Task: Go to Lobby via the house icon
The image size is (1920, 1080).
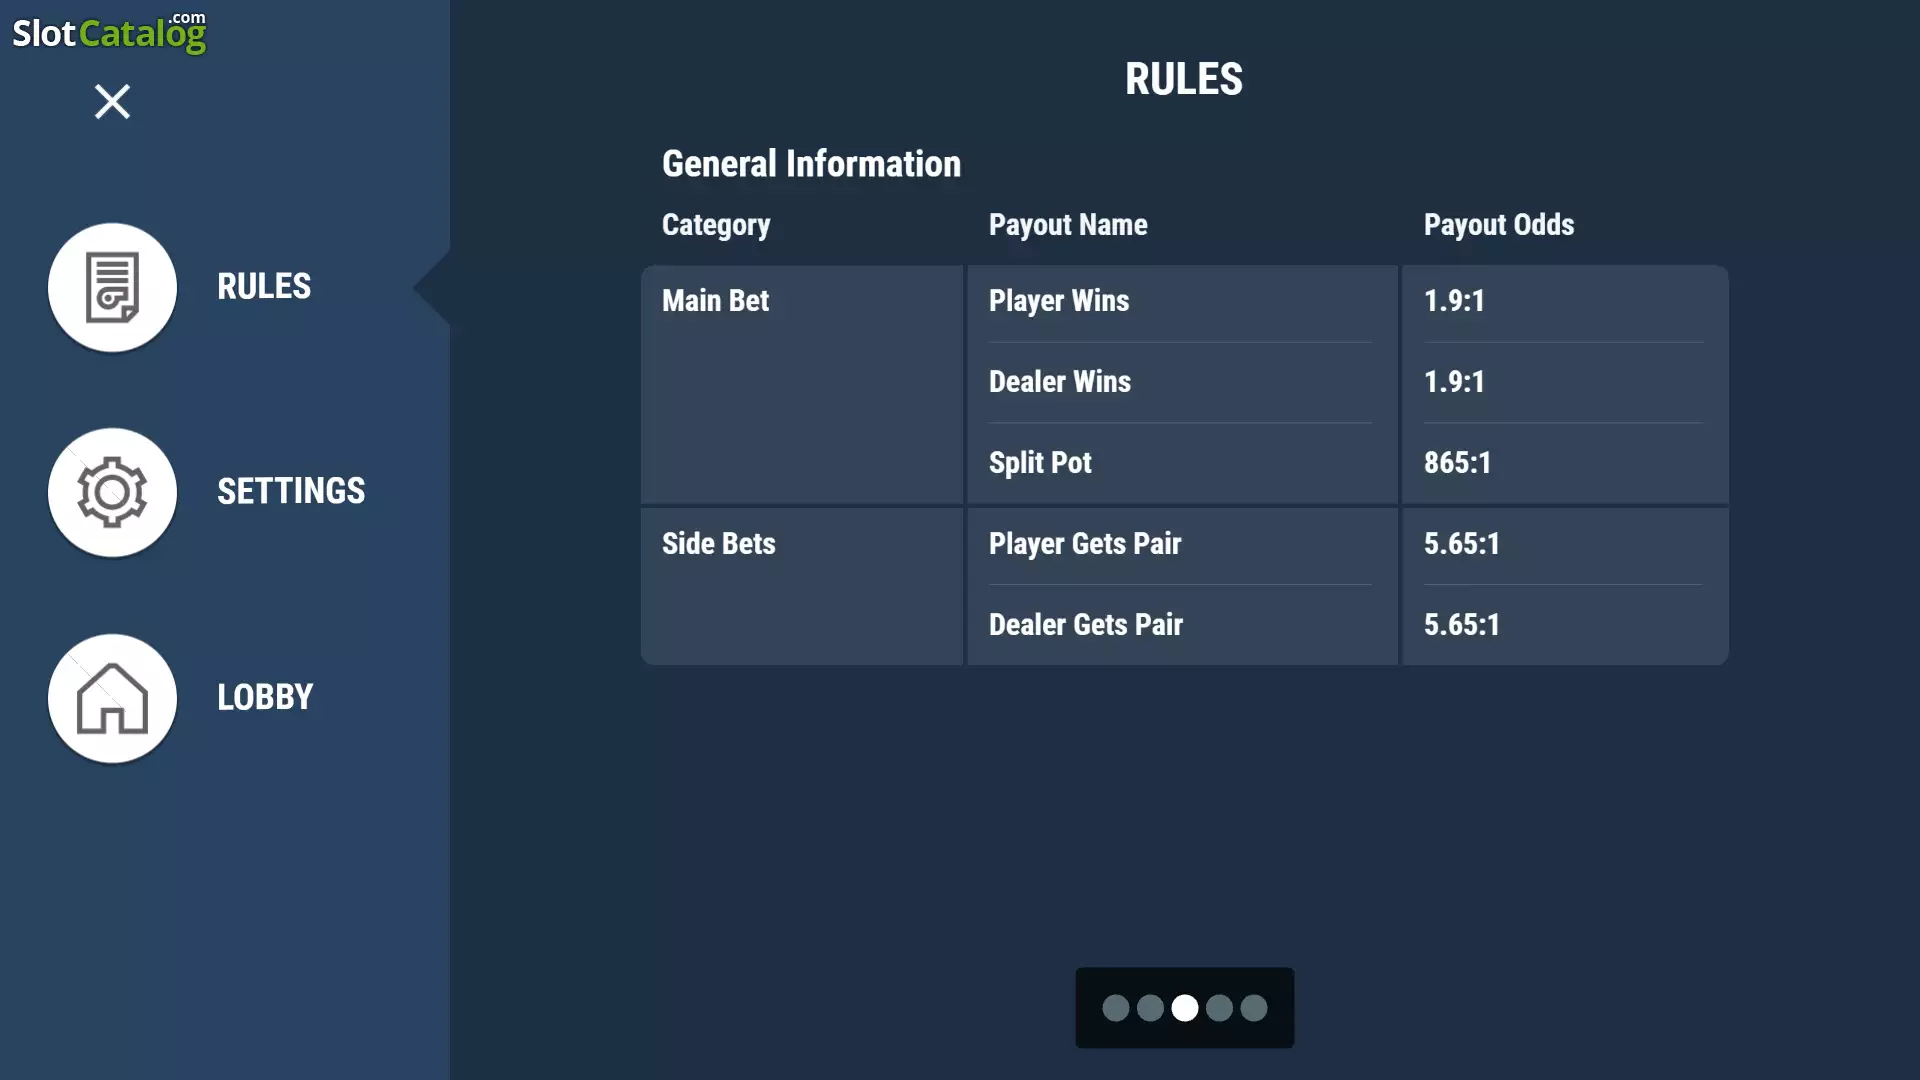Action: [x=112, y=698]
